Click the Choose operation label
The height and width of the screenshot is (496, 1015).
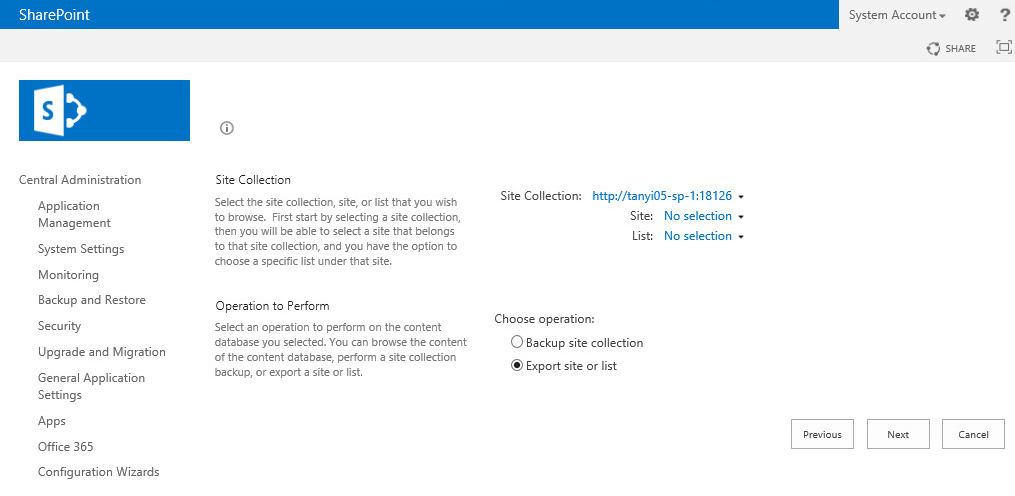point(544,319)
